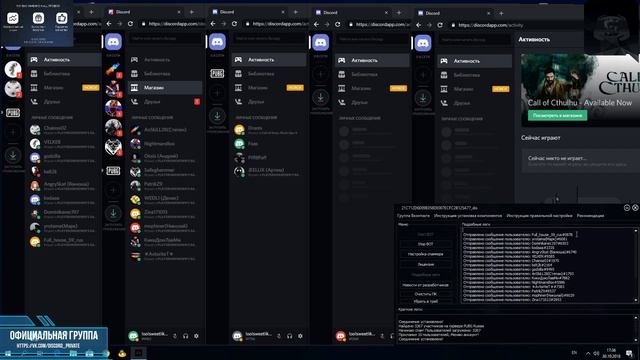Click the yellow app icon on the taskbar
The height and width of the screenshot is (360, 640).
(122, 353)
